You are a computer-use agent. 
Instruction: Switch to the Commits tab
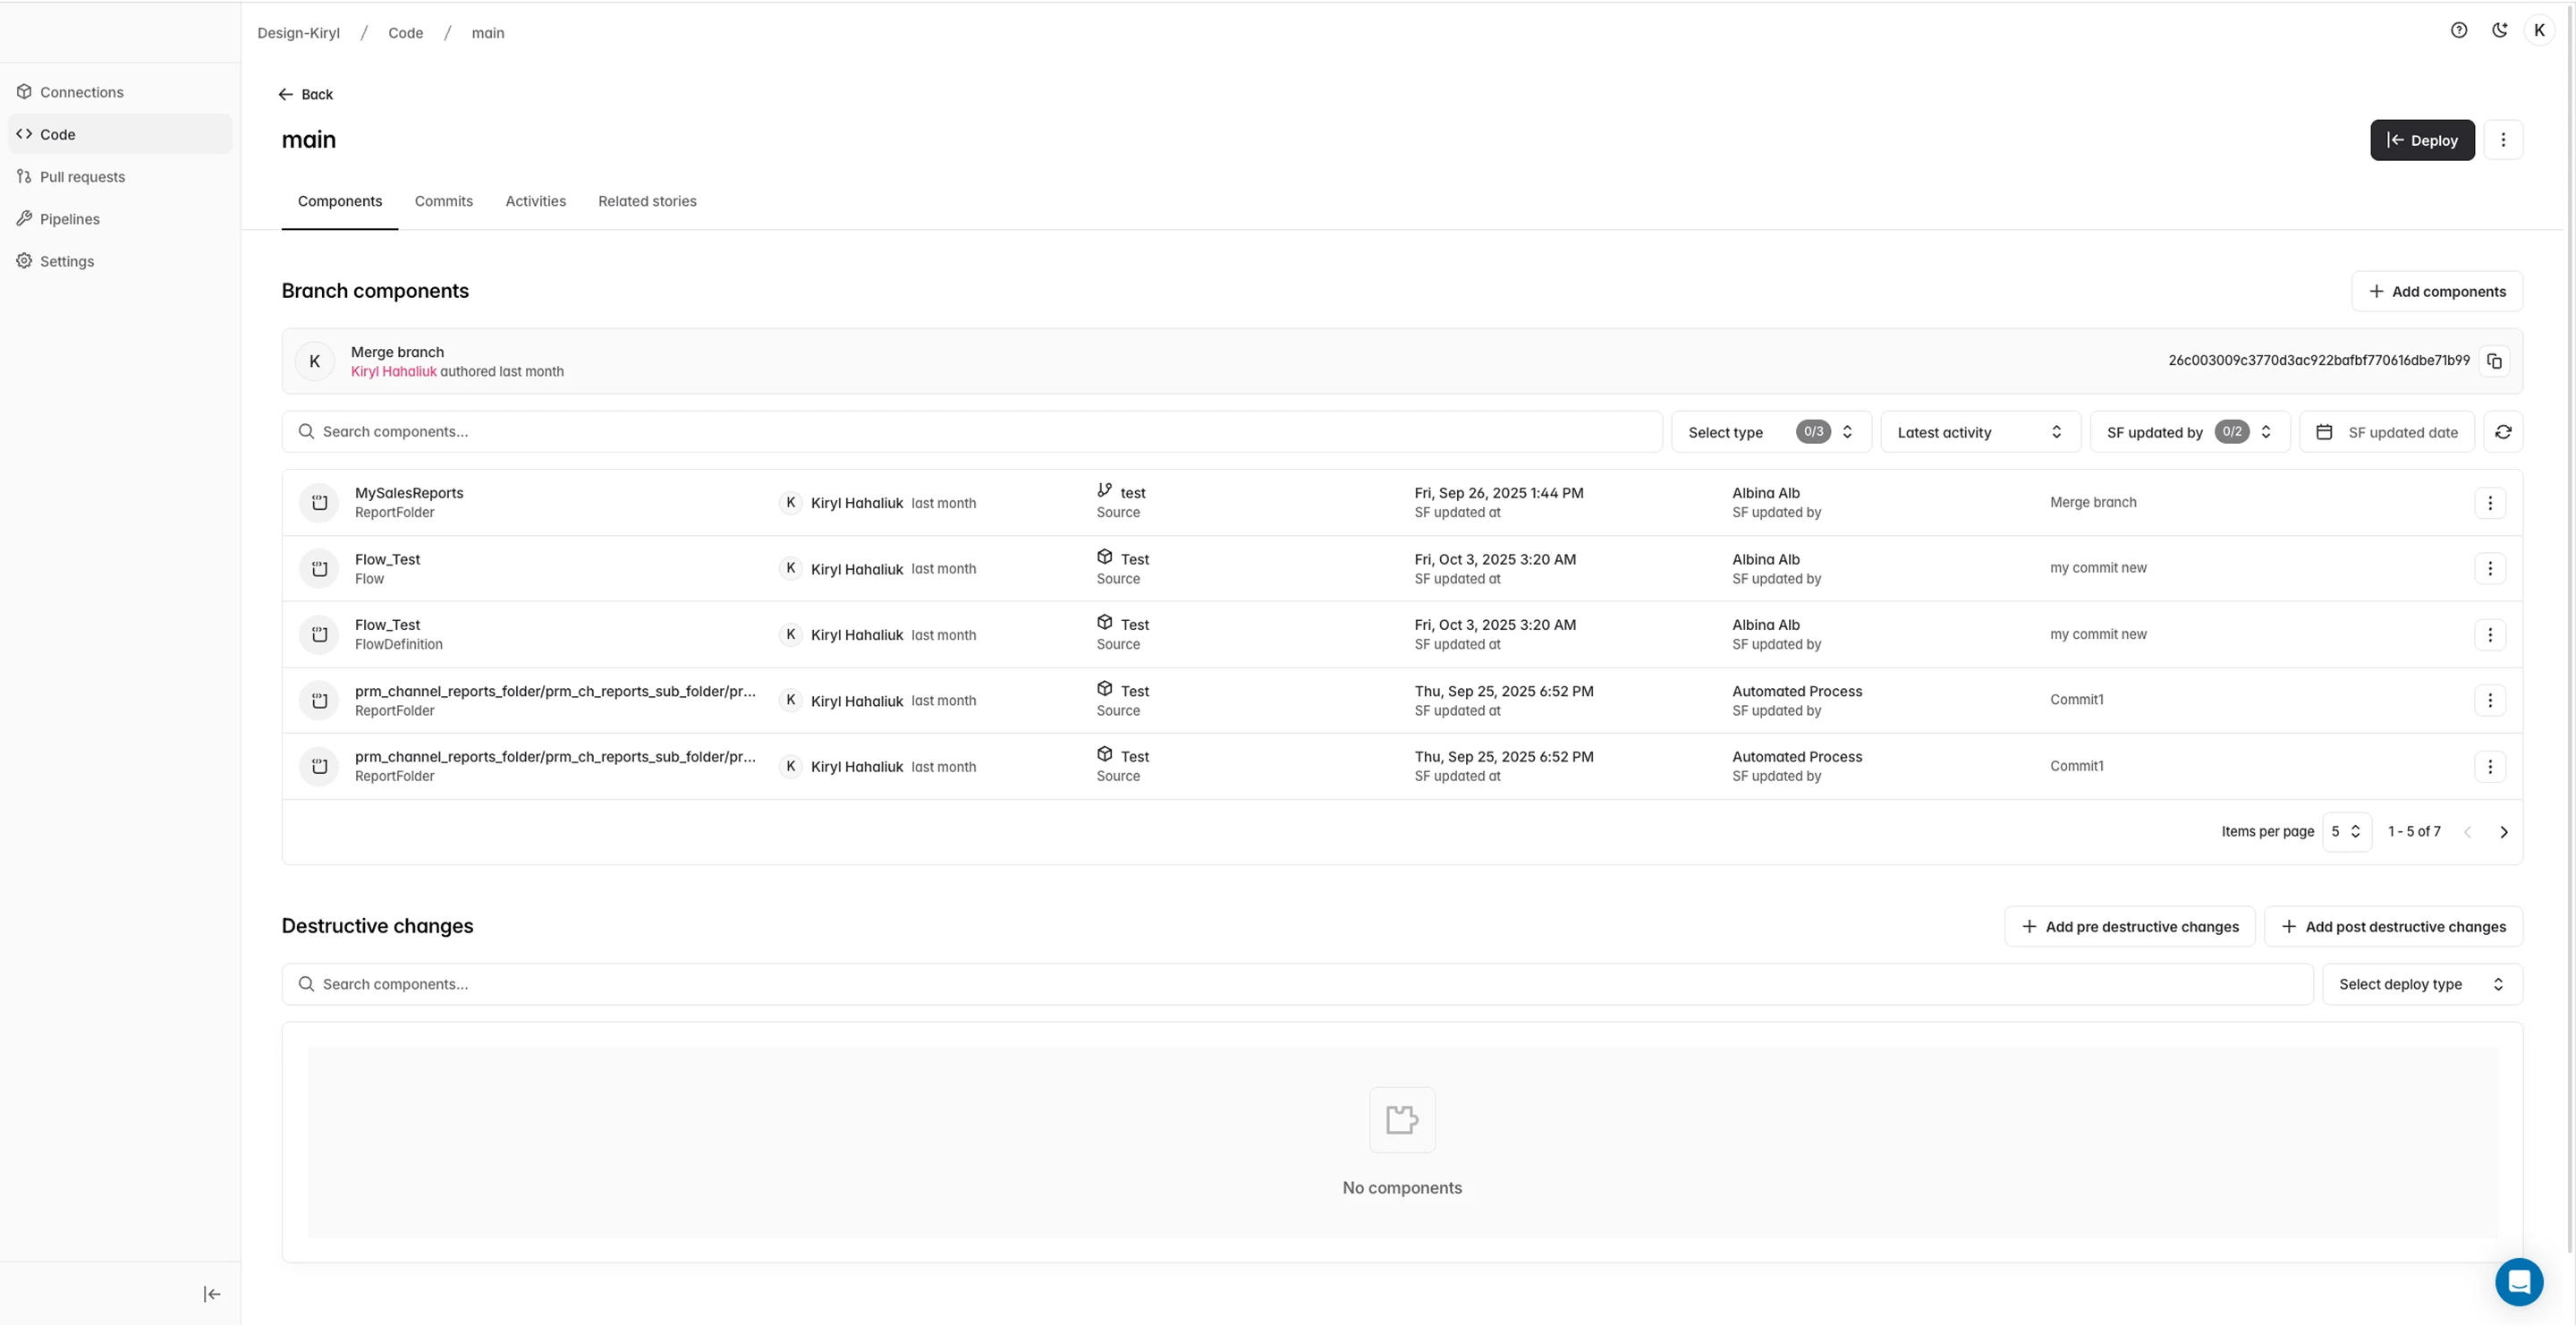[x=443, y=201]
